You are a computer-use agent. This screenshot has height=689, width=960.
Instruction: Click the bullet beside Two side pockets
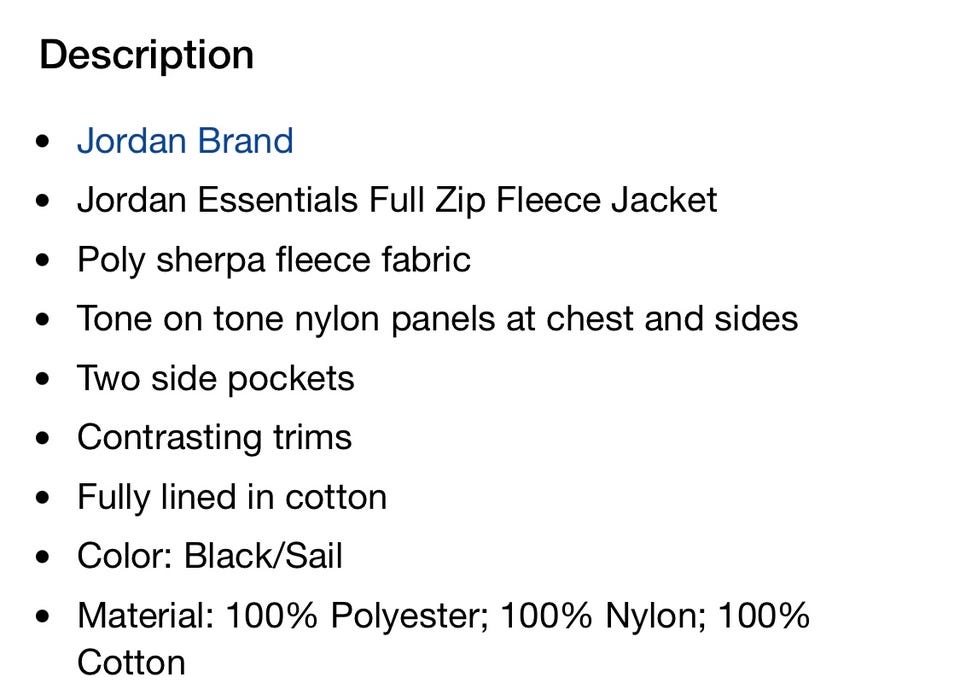(42, 378)
